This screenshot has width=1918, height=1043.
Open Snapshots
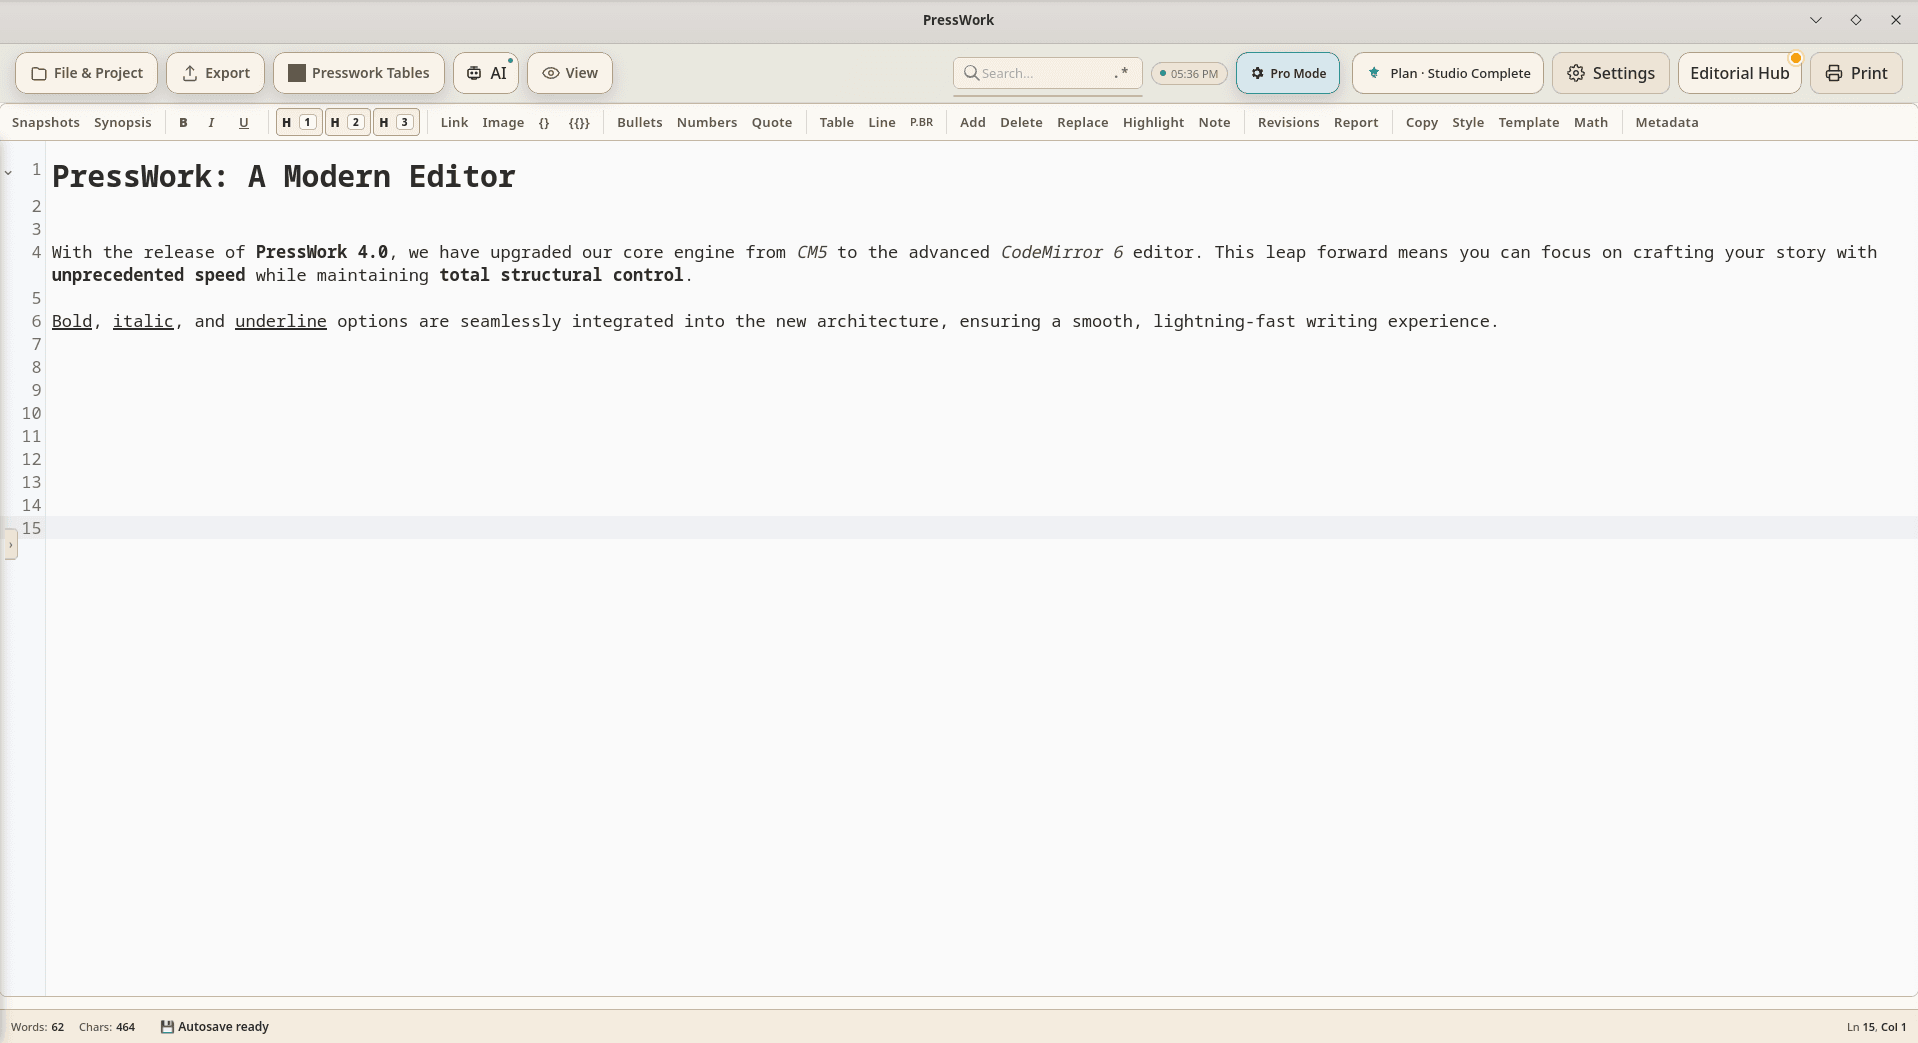46,122
